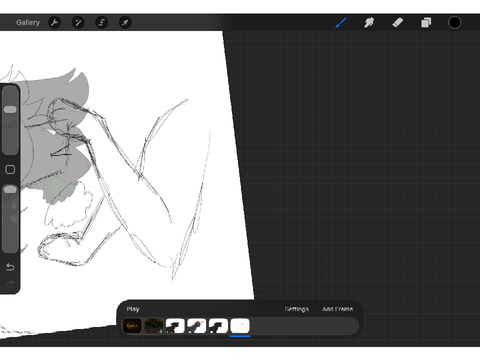480x360 pixels.
Task: Select the first frame in timeline
Action: coord(132,326)
